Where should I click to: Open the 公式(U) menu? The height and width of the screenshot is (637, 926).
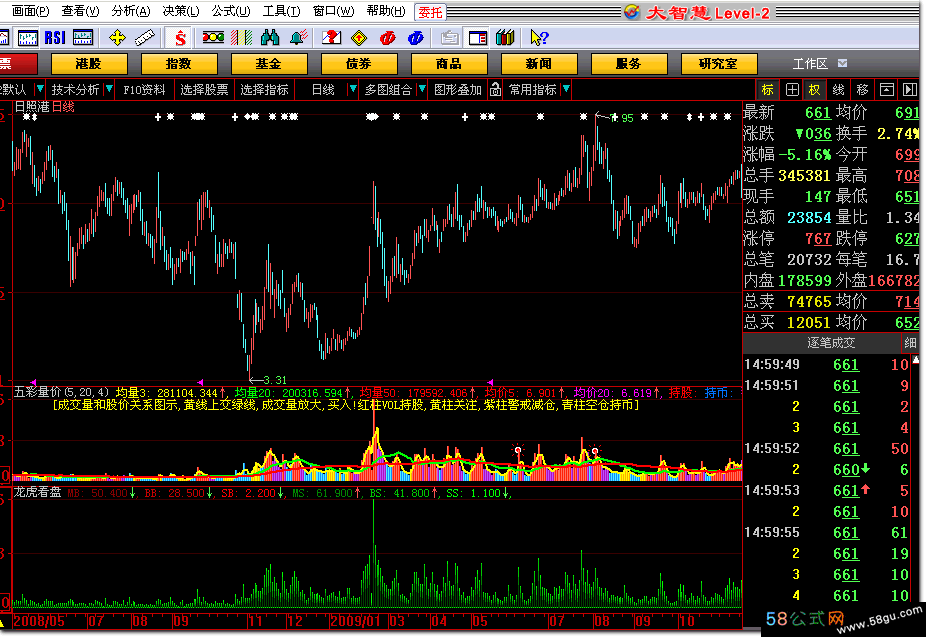pyautogui.click(x=231, y=11)
